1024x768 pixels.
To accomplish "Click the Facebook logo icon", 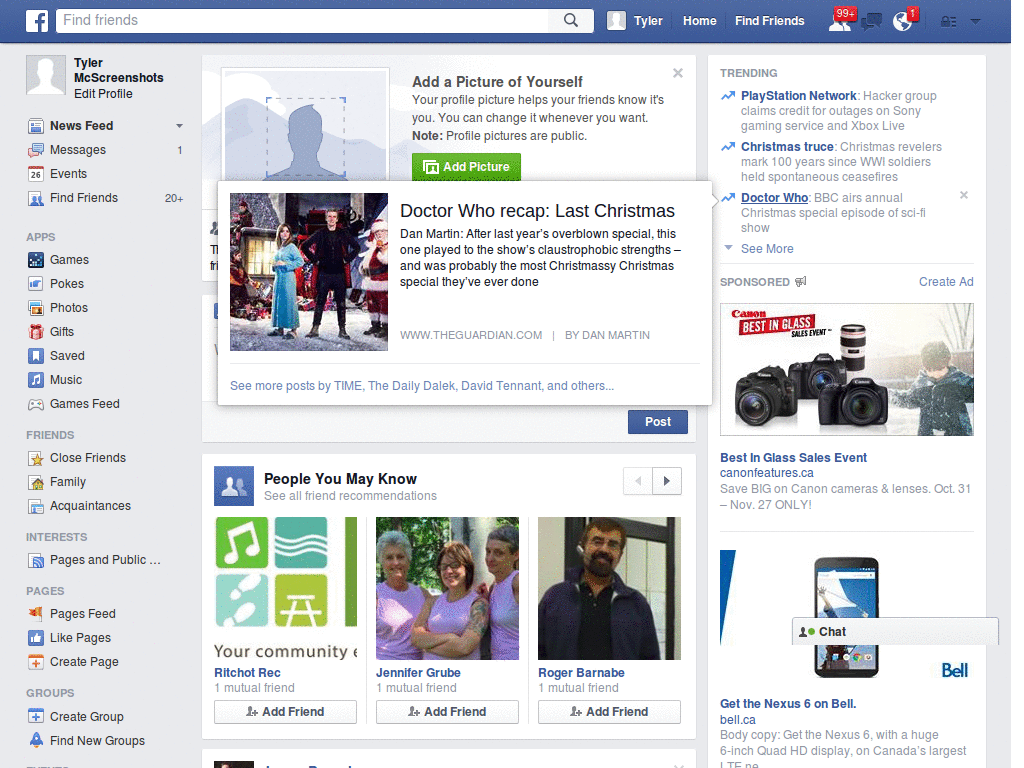I will click(x=37, y=21).
